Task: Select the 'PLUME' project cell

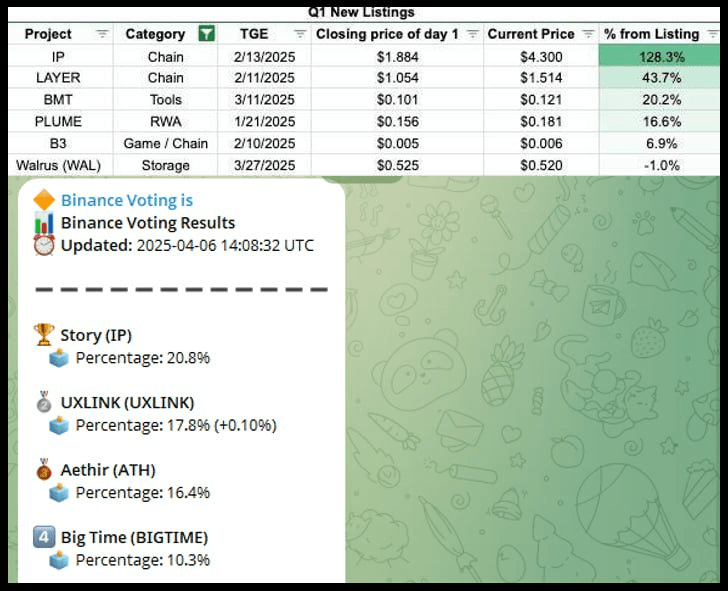Action: tap(61, 121)
